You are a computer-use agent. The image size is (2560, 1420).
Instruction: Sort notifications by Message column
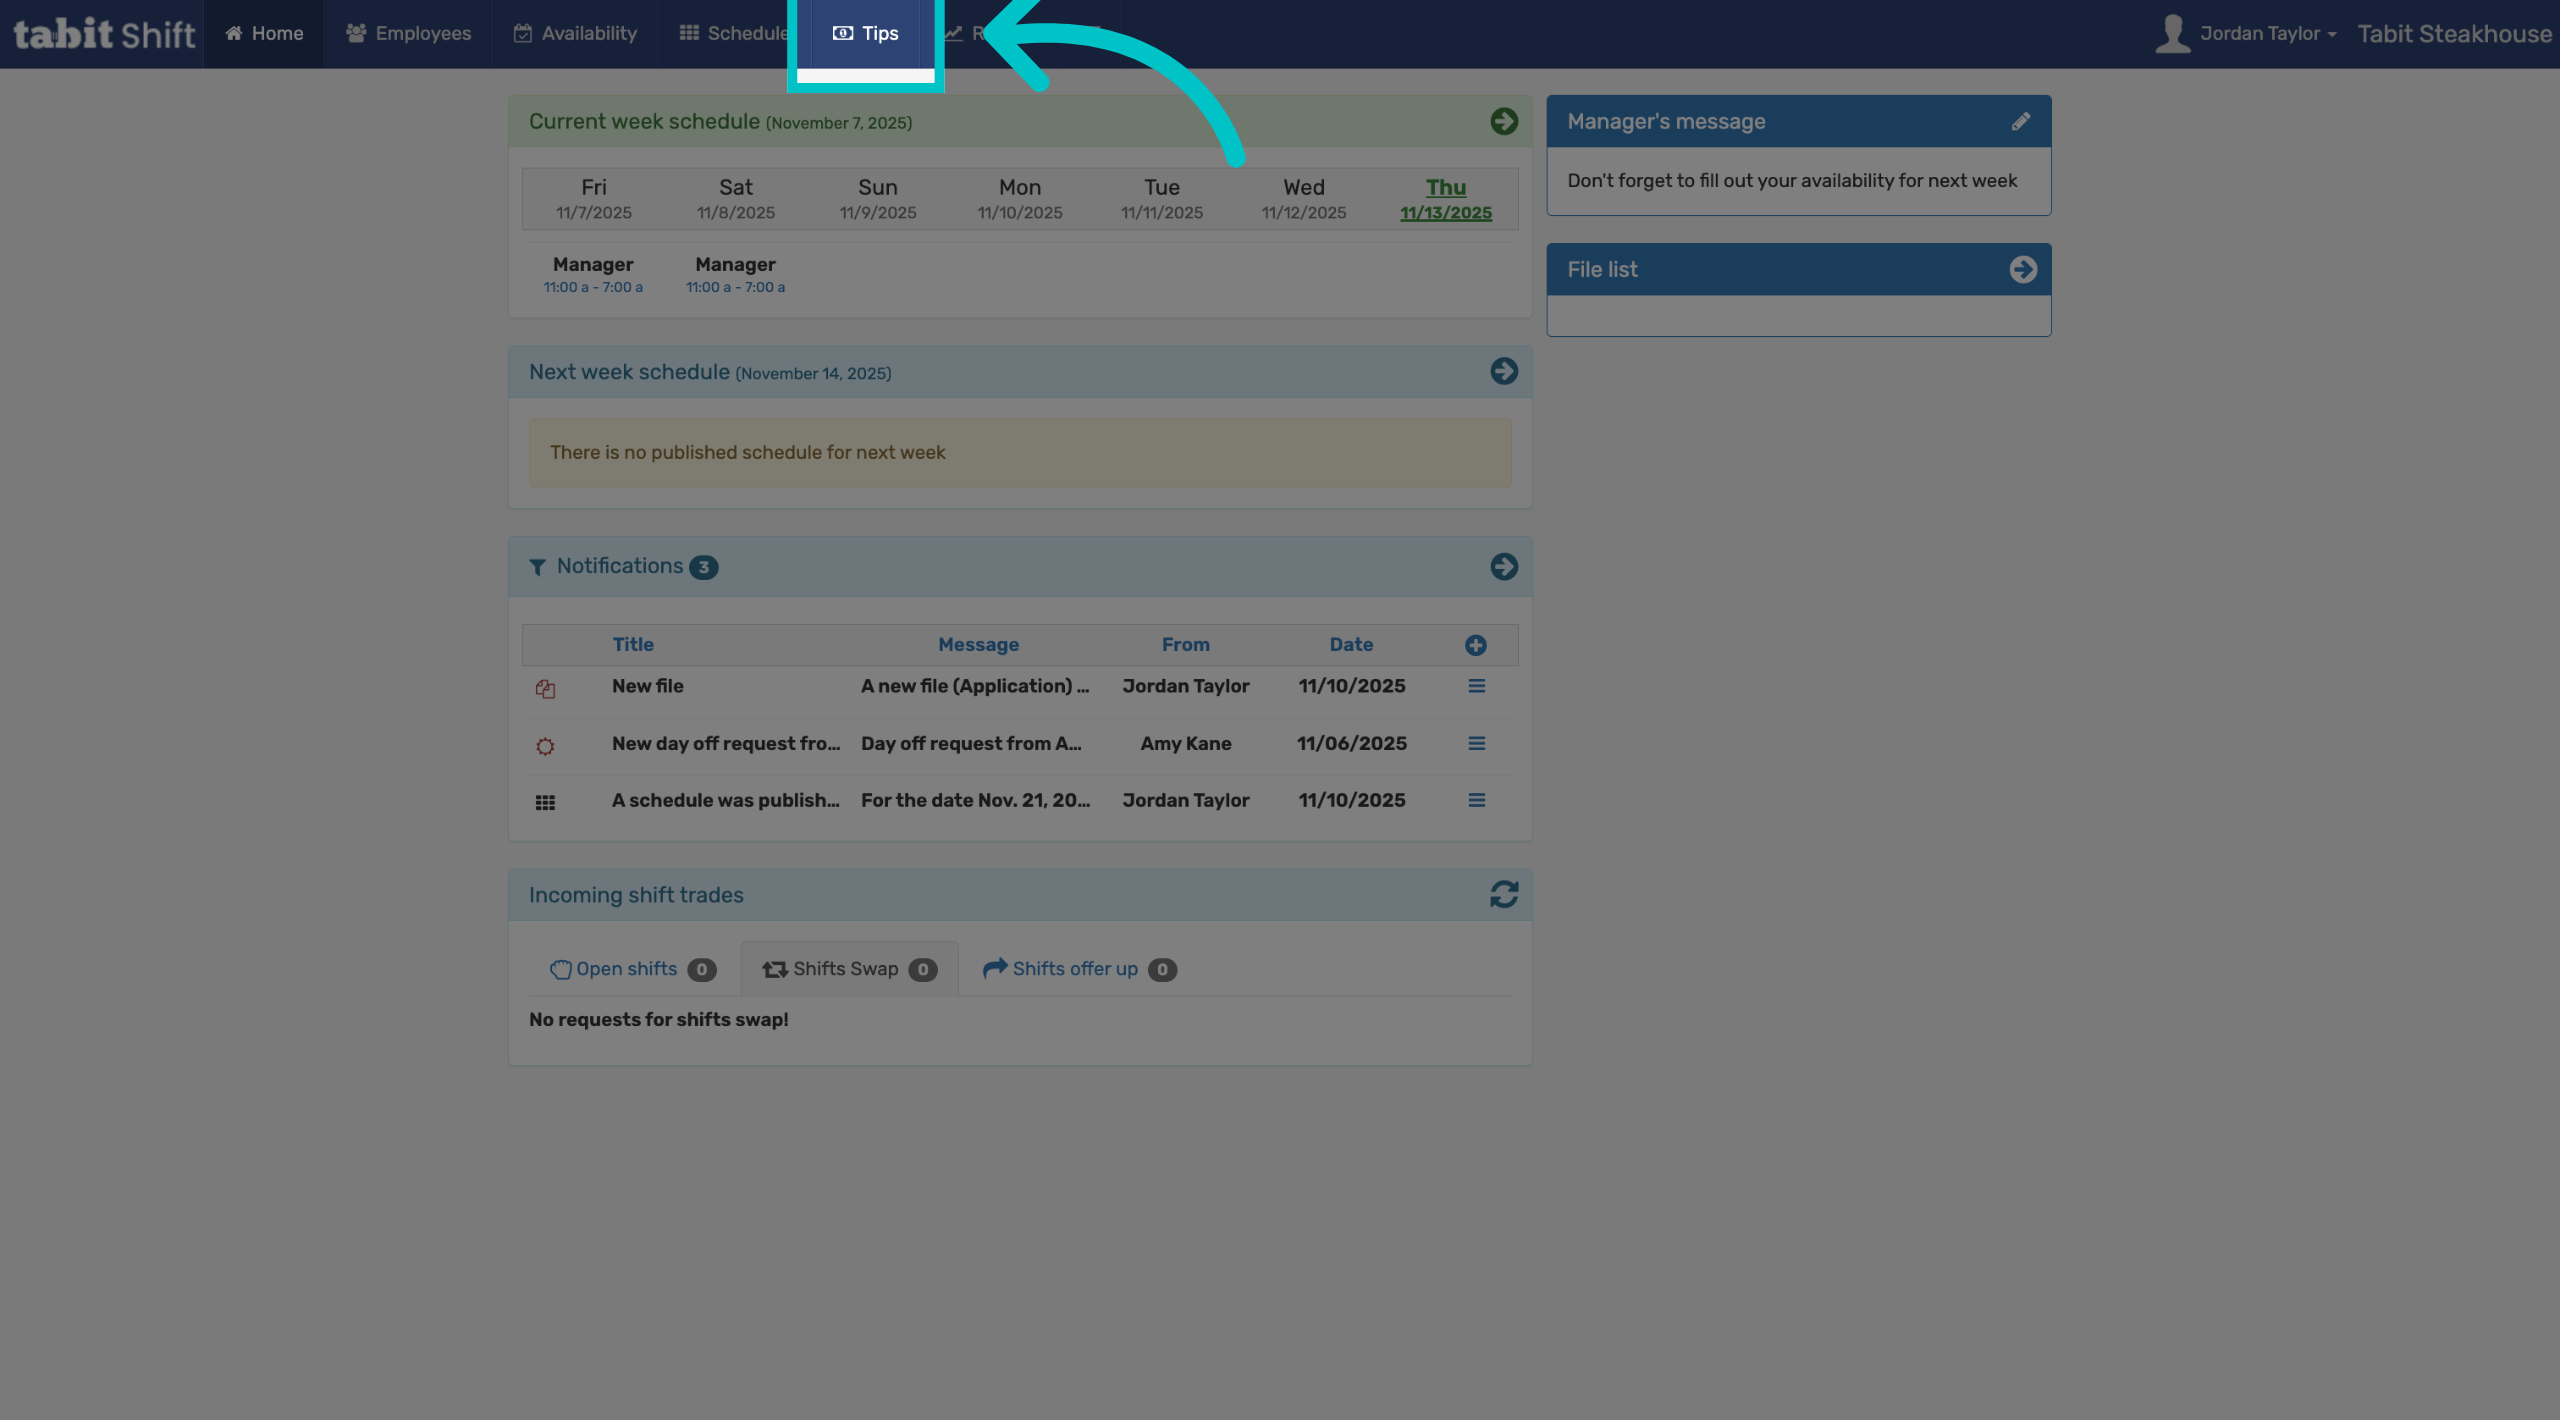pos(978,645)
